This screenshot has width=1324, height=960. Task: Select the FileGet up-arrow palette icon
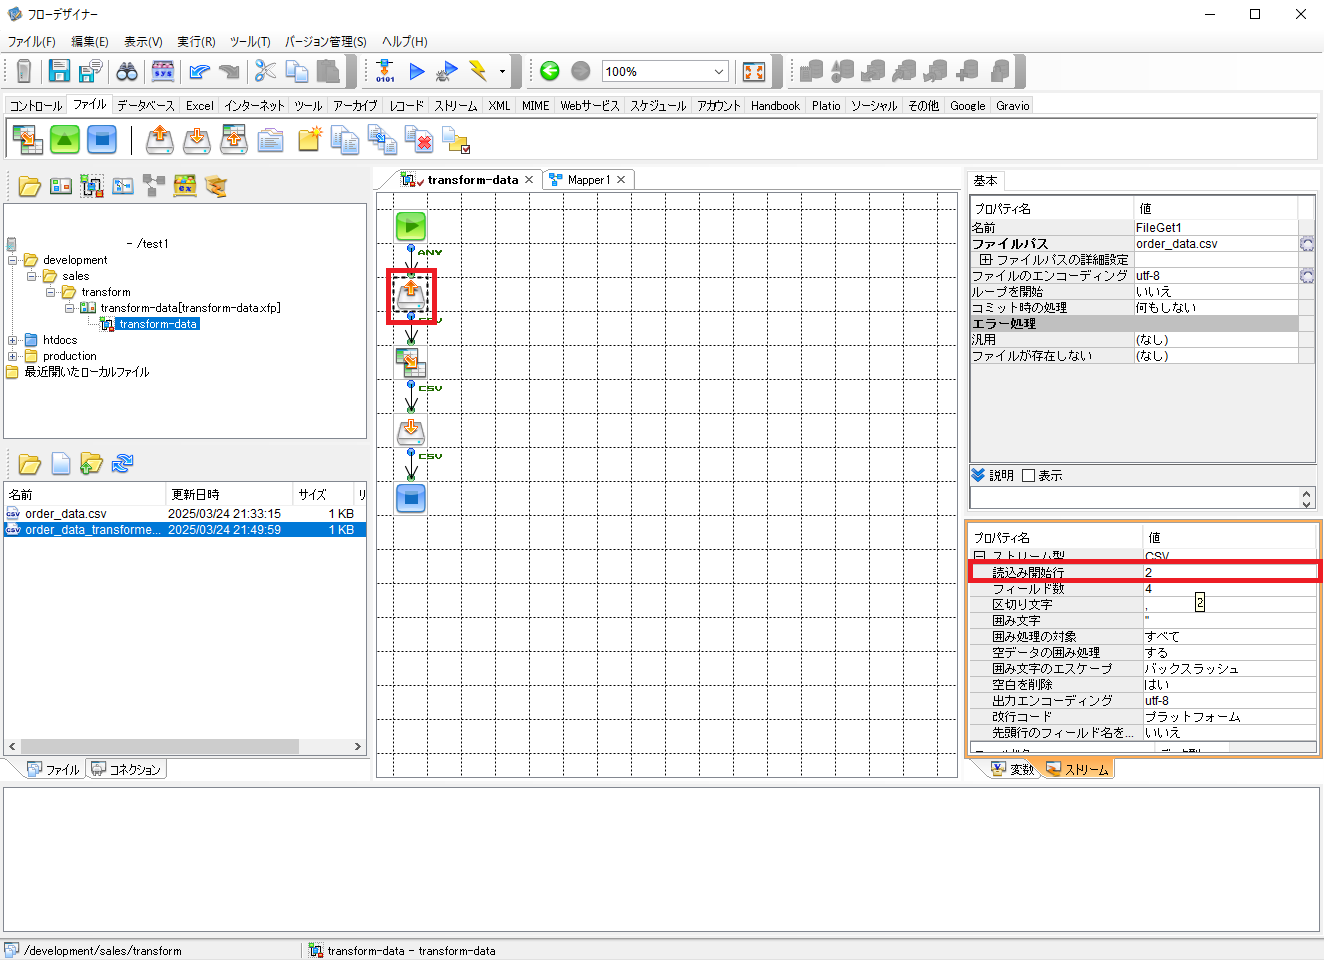[x=159, y=139]
